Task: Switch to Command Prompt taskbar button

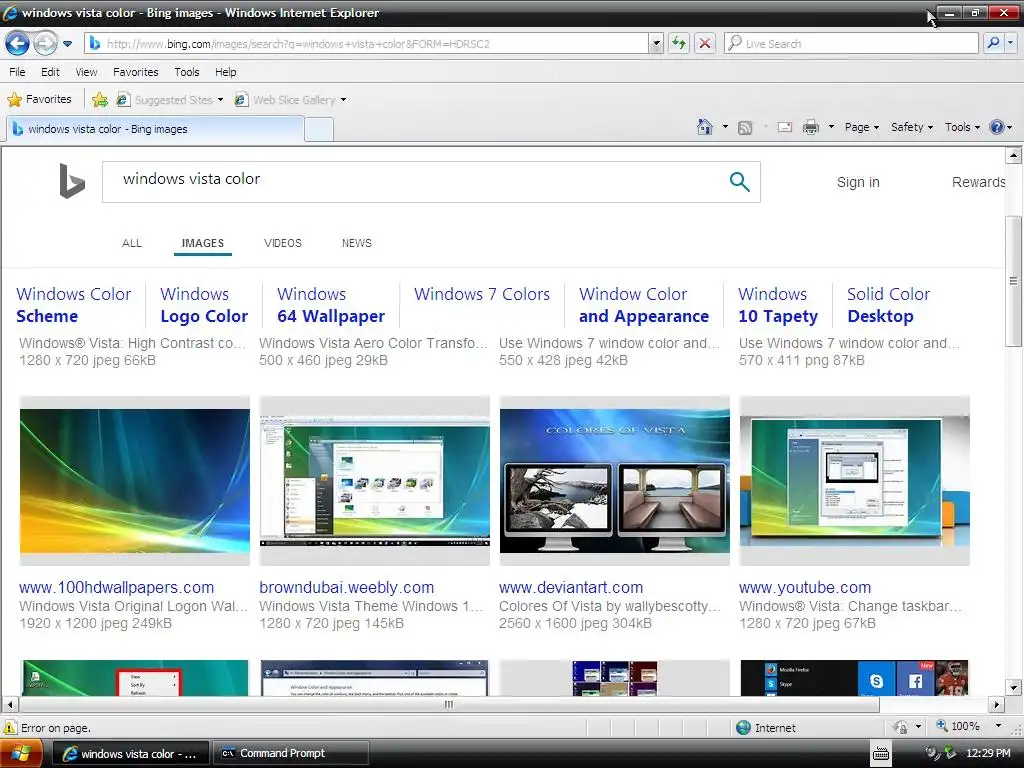Action: (x=291, y=753)
